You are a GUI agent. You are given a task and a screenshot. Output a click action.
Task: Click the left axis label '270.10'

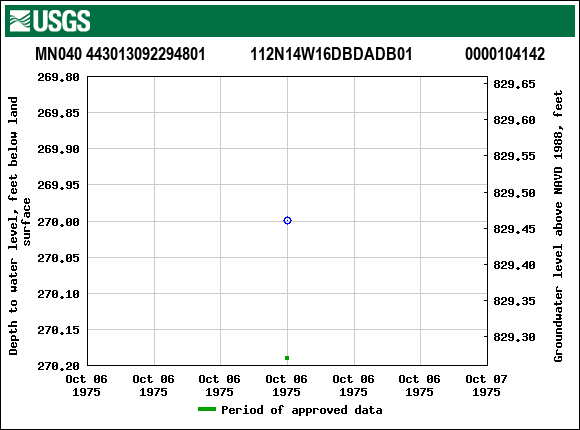tap(58, 294)
